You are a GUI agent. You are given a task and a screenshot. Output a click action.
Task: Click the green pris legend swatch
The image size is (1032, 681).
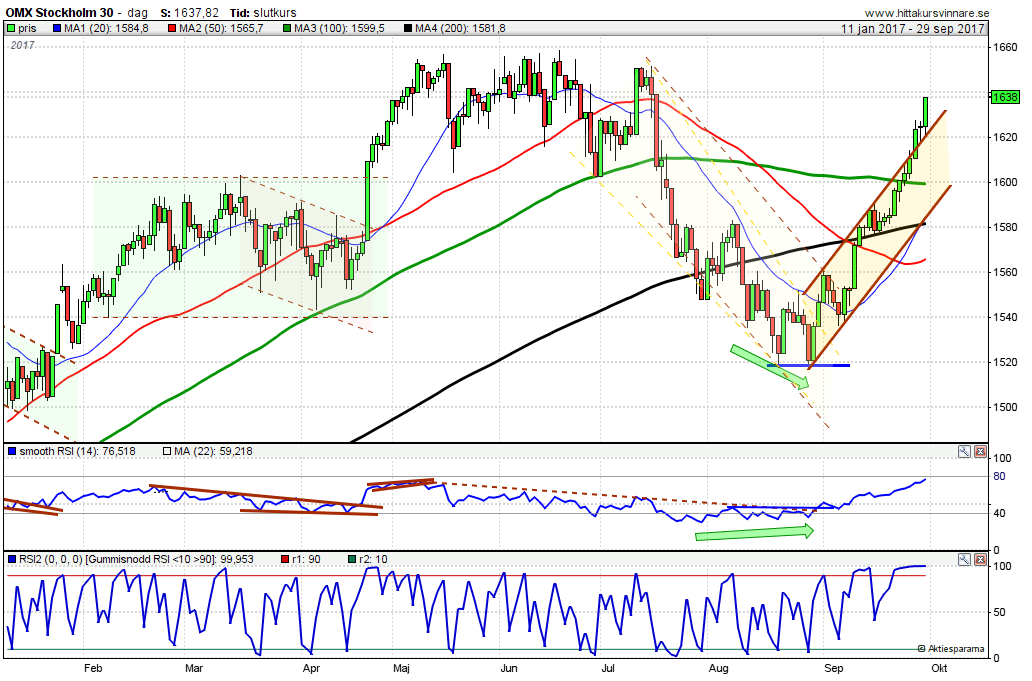(11, 28)
